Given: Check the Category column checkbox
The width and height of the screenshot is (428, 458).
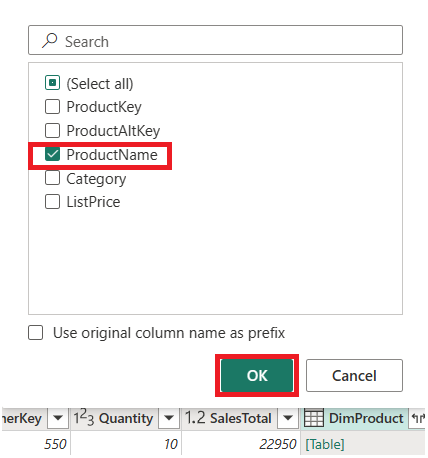Looking at the screenshot, I should (x=52, y=178).
